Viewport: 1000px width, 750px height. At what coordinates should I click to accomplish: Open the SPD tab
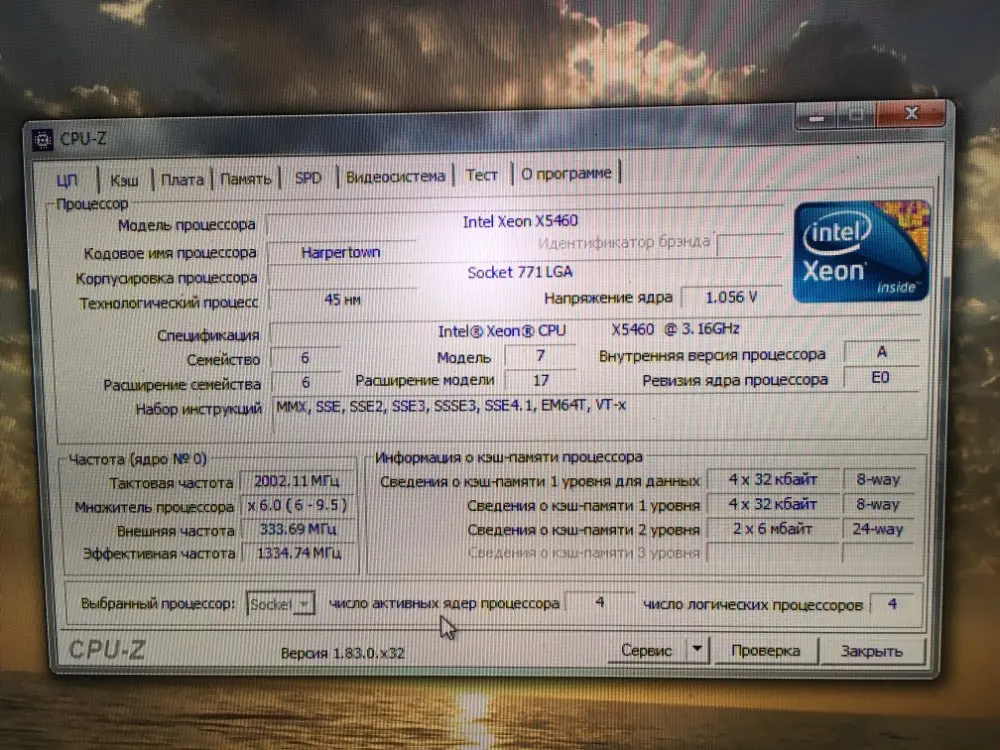(x=308, y=178)
